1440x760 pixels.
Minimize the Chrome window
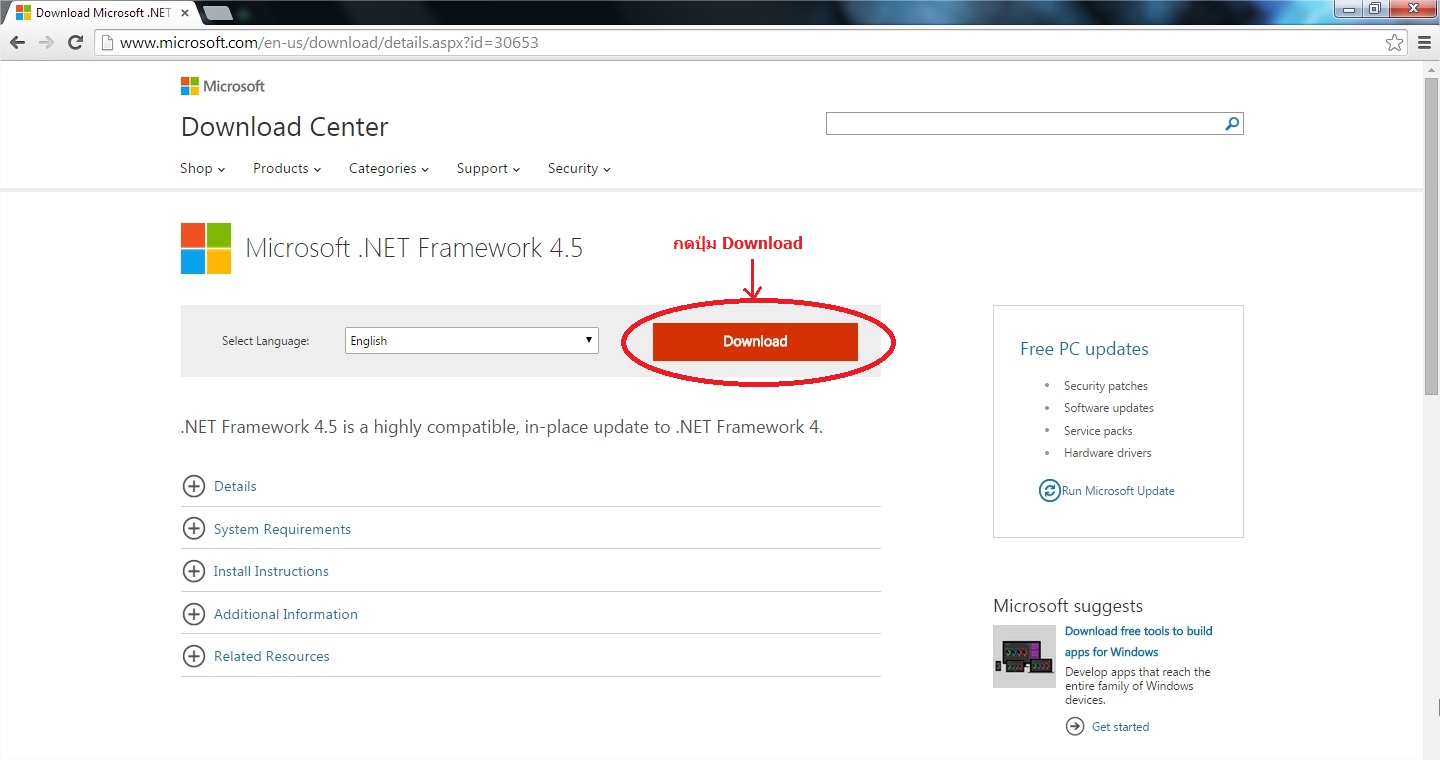pyautogui.click(x=1349, y=9)
